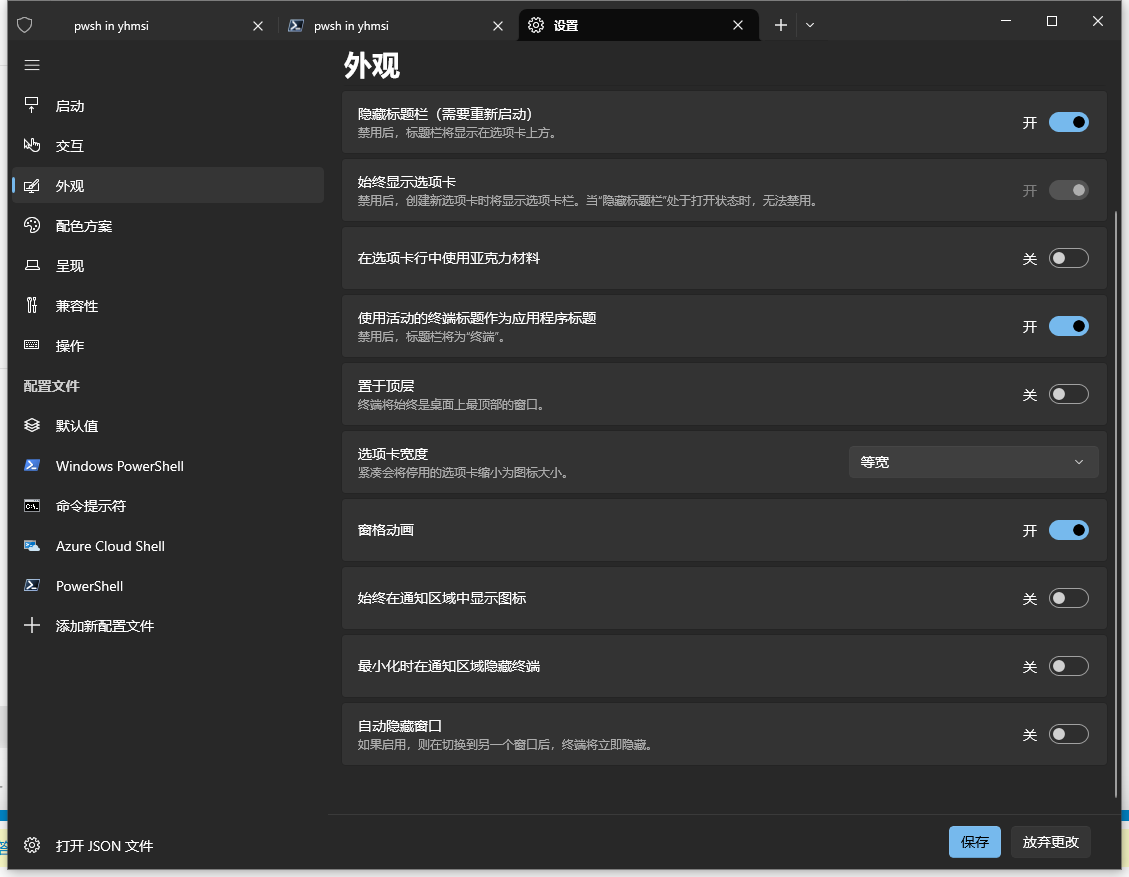1129x877 pixels.
Task: Click the PowerShell profile icon in sidebar
Action: [x=32, y=585]
